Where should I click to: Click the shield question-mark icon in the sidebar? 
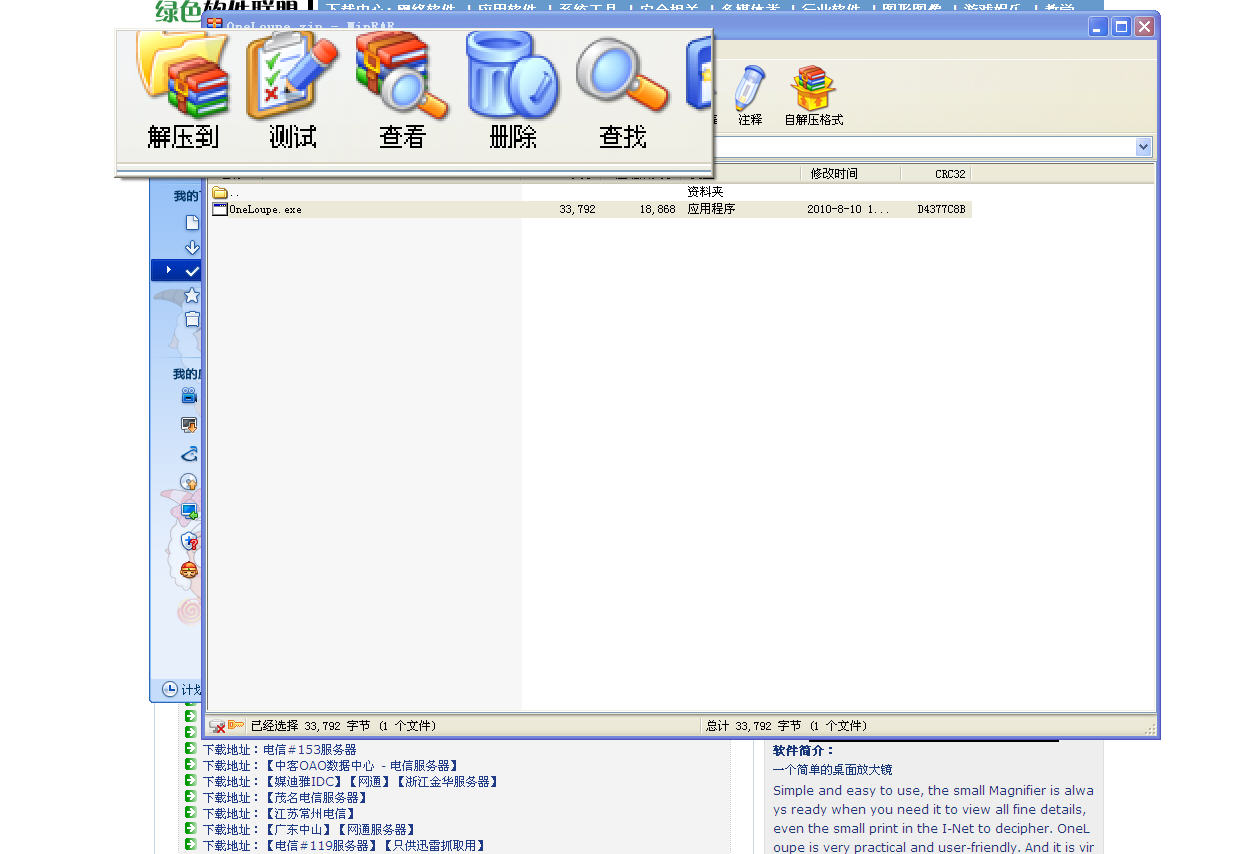[x=190, y=541]
